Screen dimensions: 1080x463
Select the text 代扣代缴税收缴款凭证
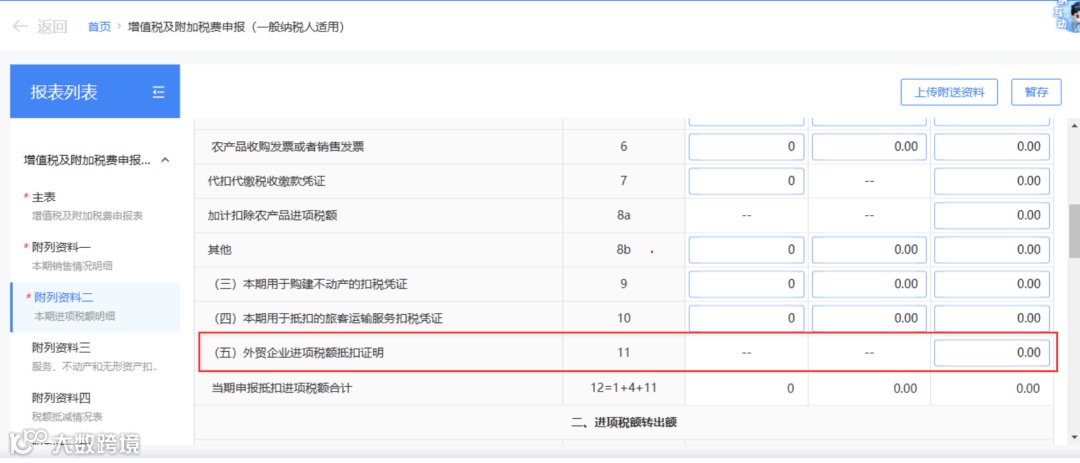(x=267, y=181)
